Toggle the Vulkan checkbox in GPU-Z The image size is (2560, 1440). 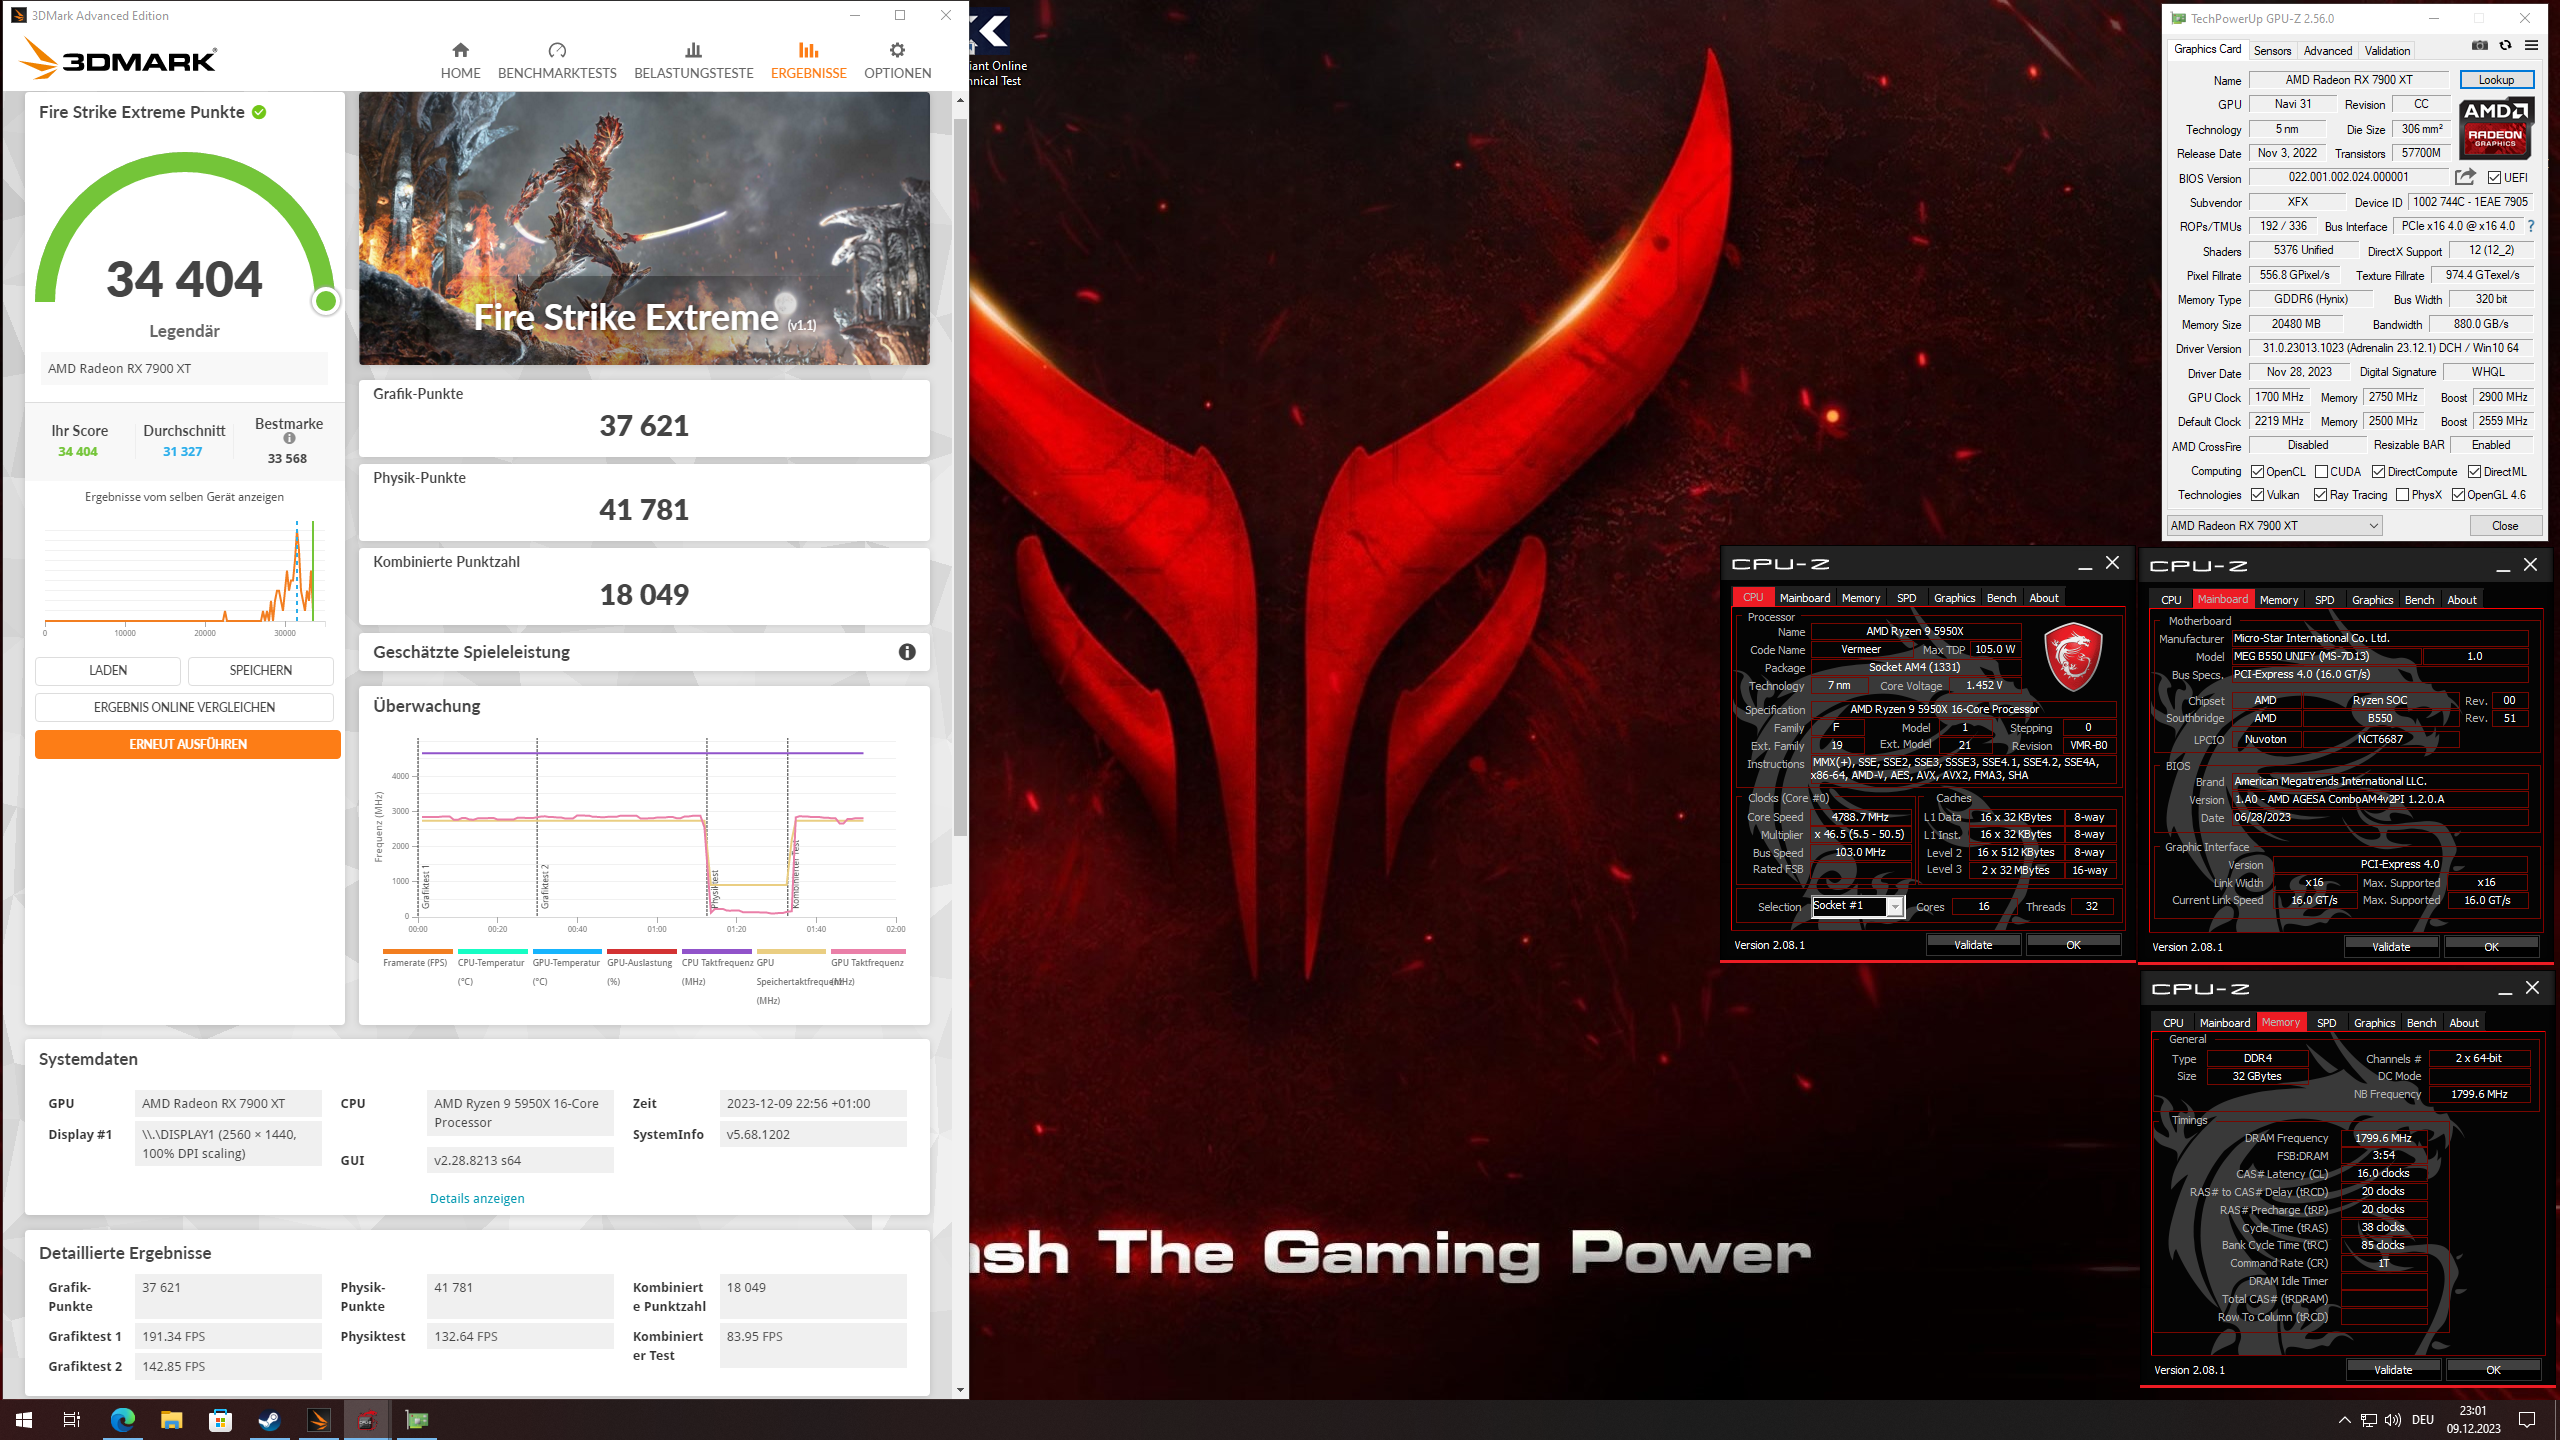[x=2257, y=495]
